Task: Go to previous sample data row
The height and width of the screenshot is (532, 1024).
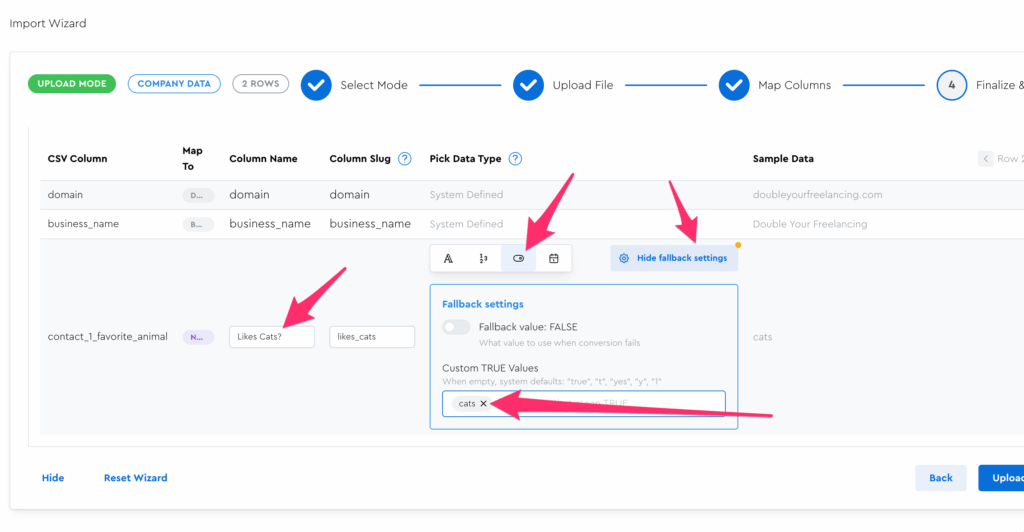Action: (x=986, y=159)
